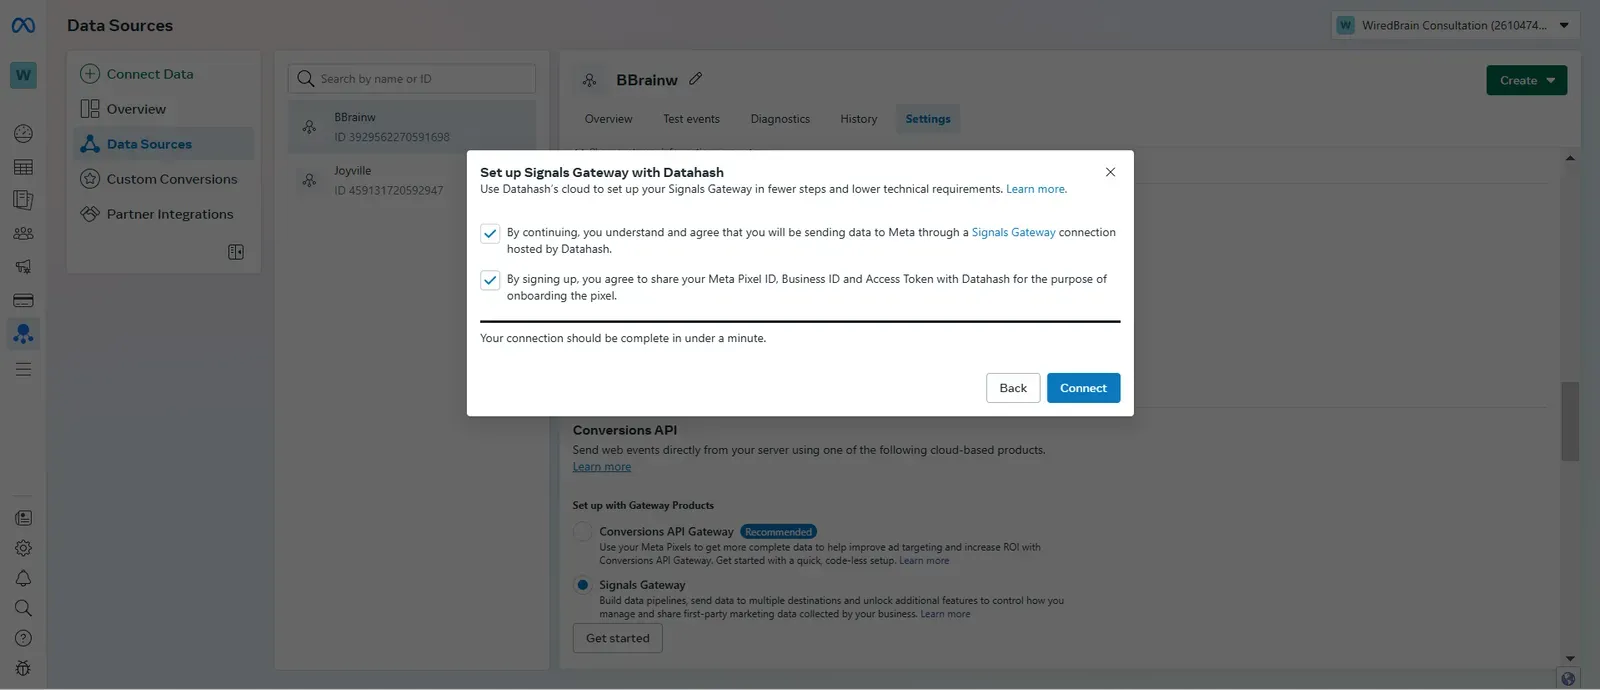Screen dimensions: 1600x690
Task: Uncheck the share Pixel ID agreement checkbox
Action: [490, 280]
